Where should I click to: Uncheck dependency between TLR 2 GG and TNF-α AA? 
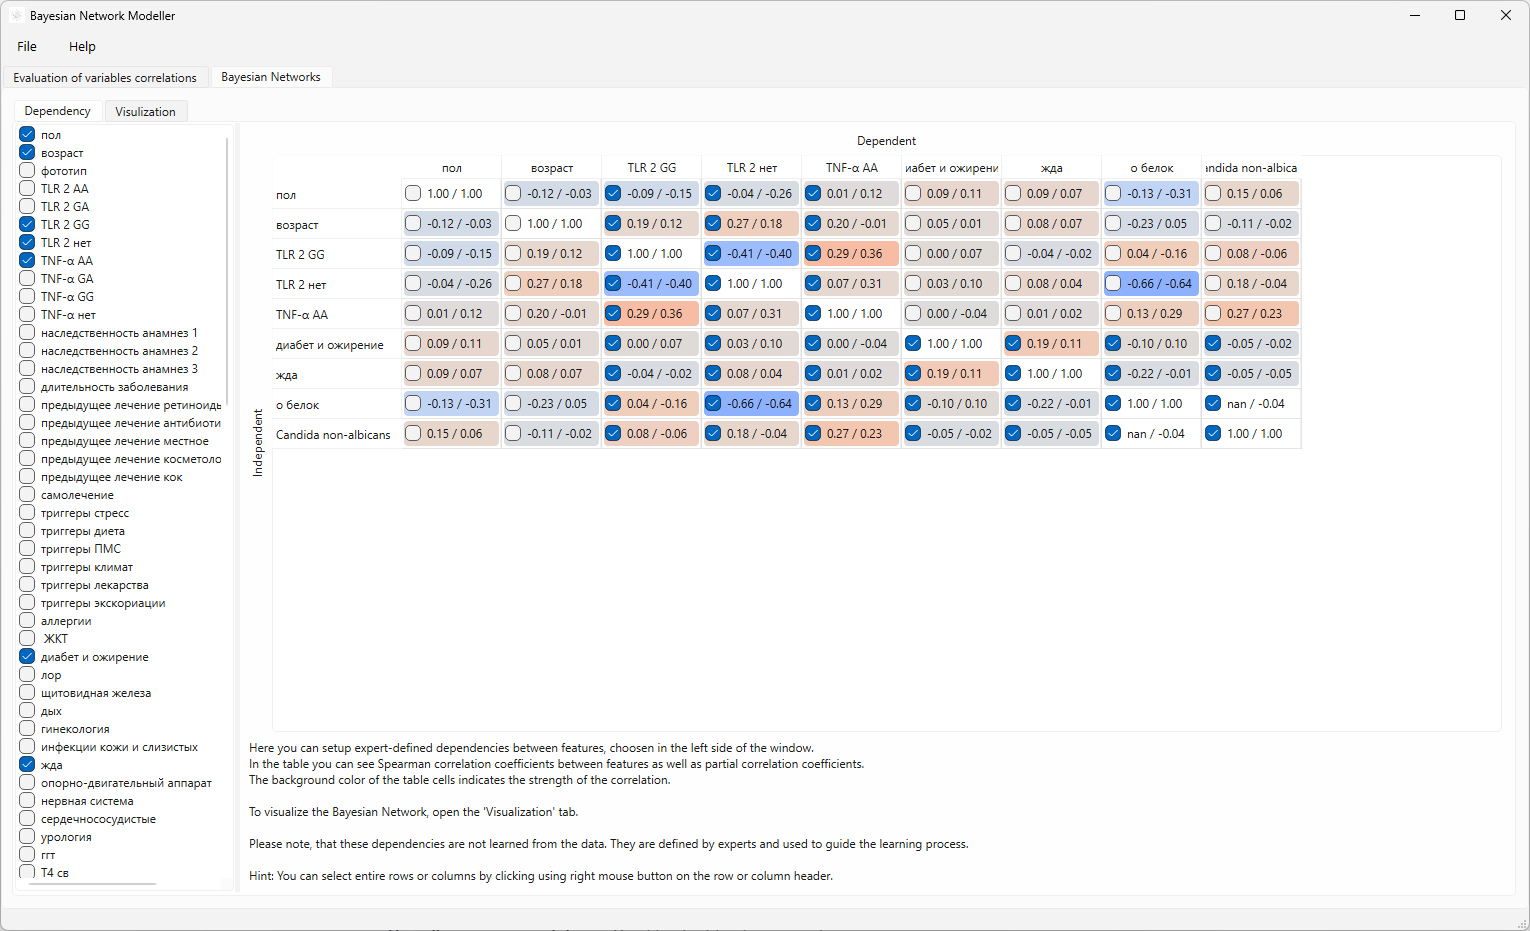pyautogui.click(x=812, y=253)
